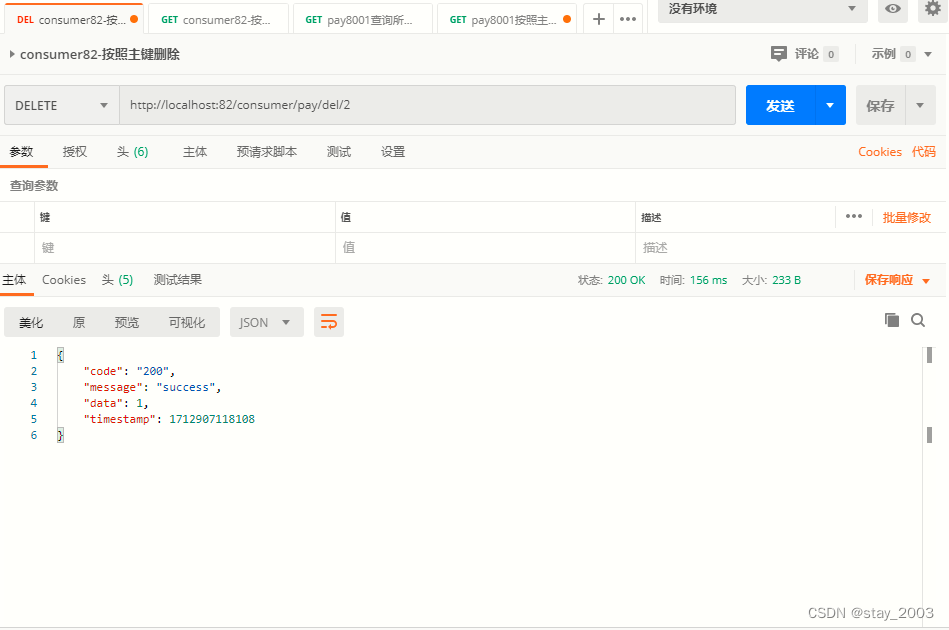Click the request URL input field
949x630 pixels.
(427, 105)
